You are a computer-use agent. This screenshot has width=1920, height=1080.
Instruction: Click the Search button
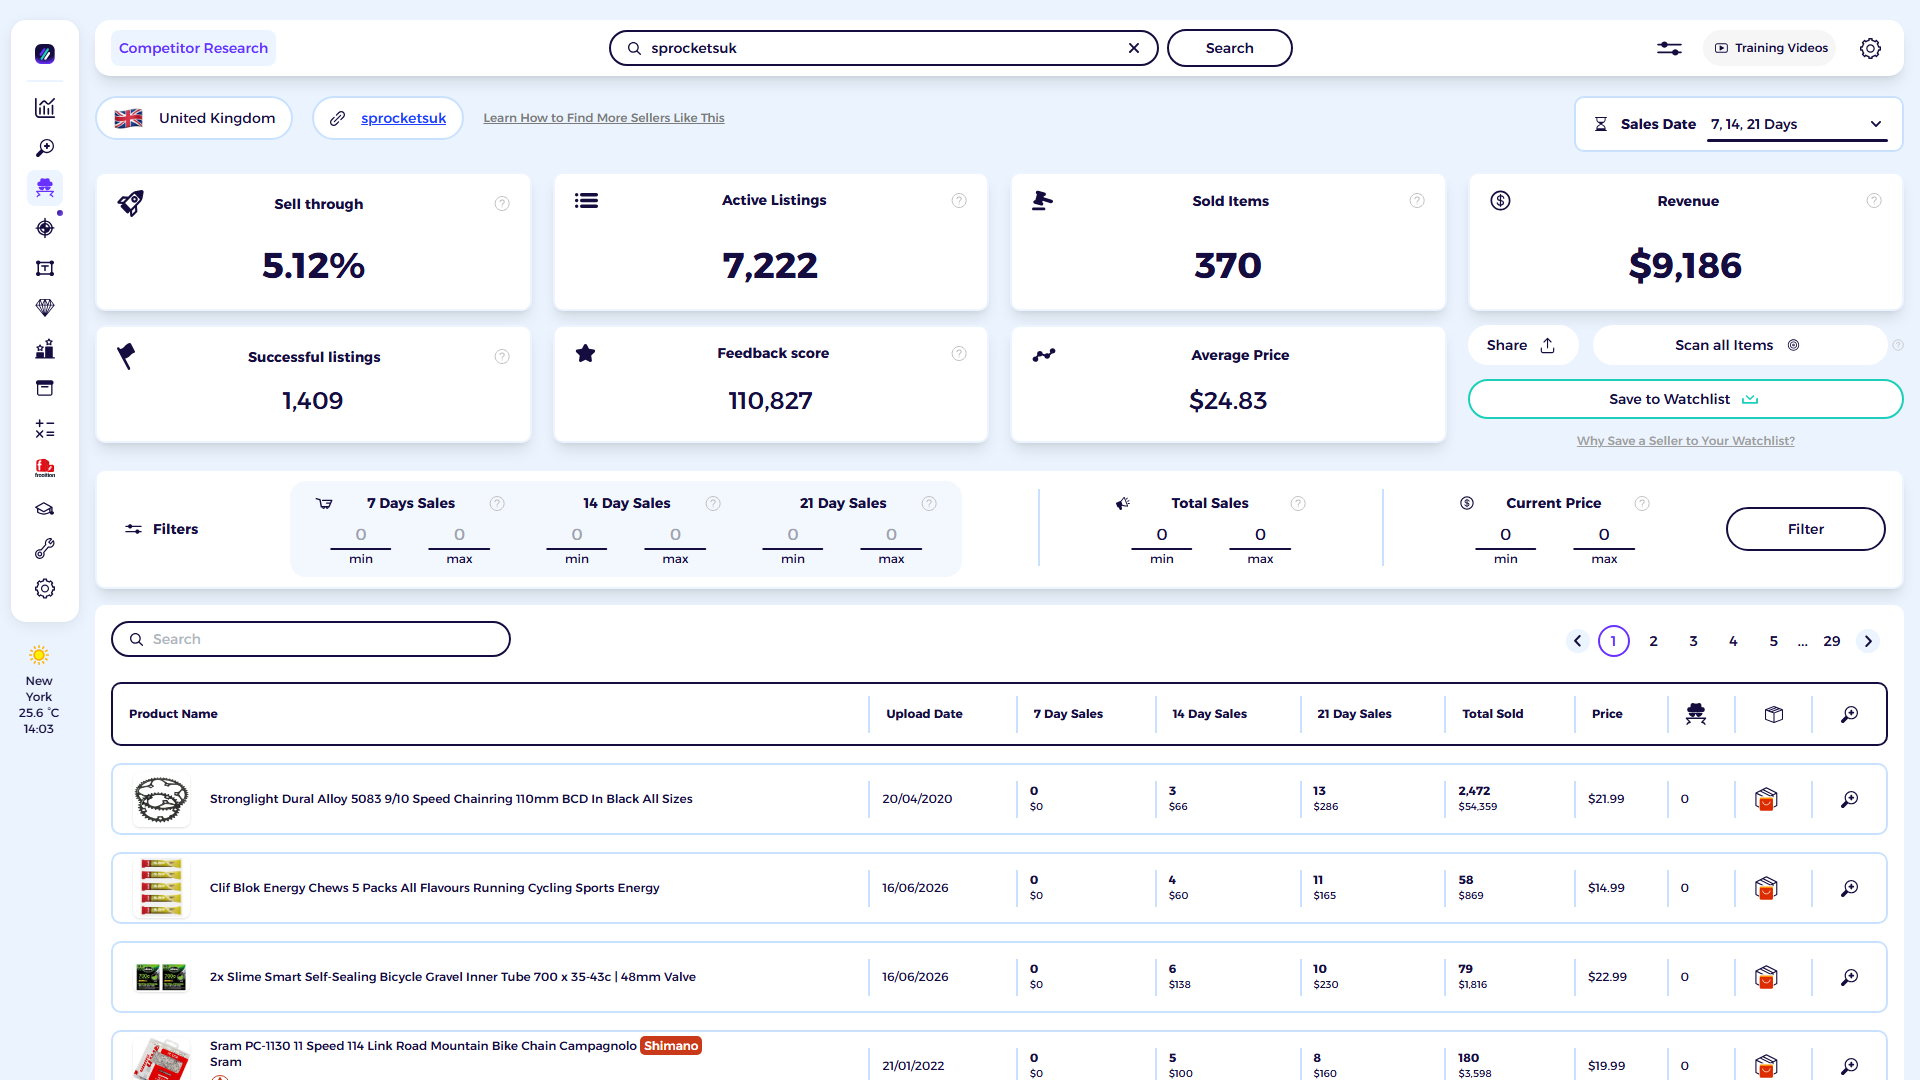(x=1229, y=48)
